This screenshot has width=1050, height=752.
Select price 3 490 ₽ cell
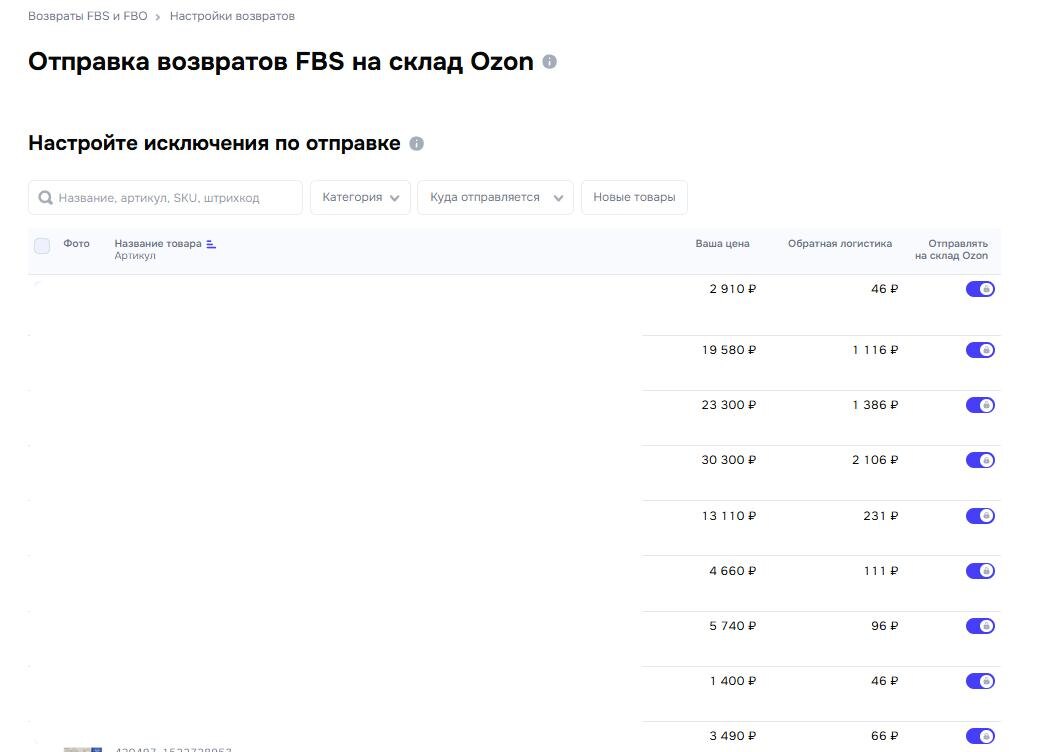[733, 736]
